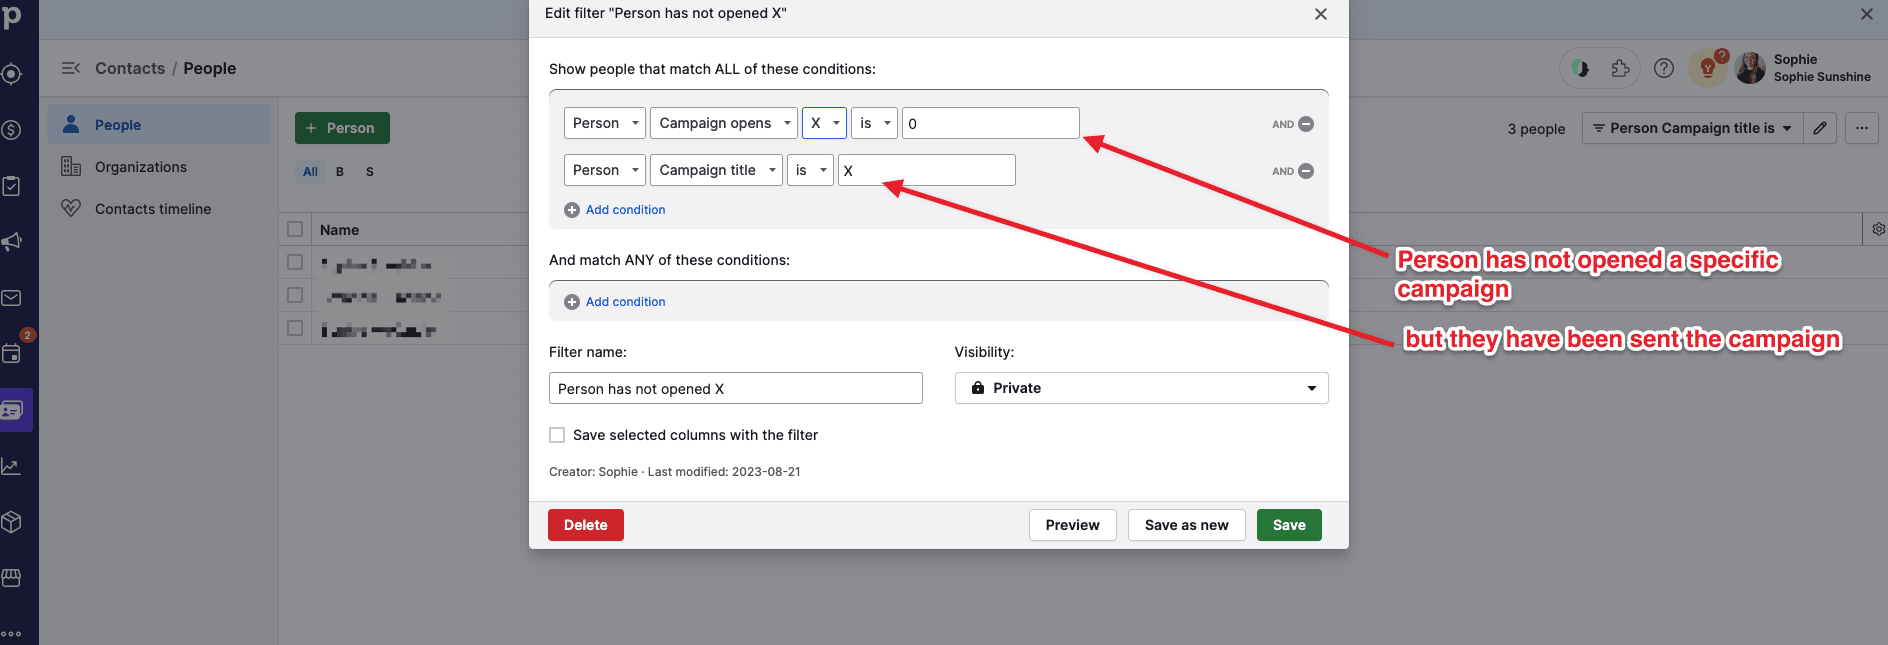Go to Organizations in the Contacts menu

point(141,167)
